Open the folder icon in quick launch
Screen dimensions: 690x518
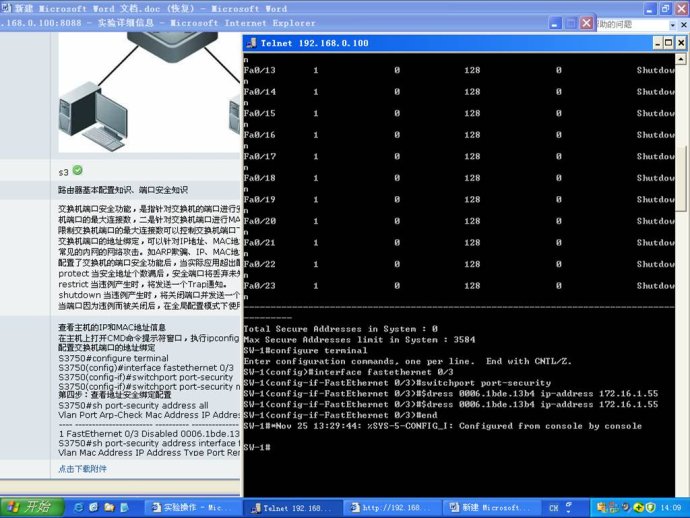point(109,507)
